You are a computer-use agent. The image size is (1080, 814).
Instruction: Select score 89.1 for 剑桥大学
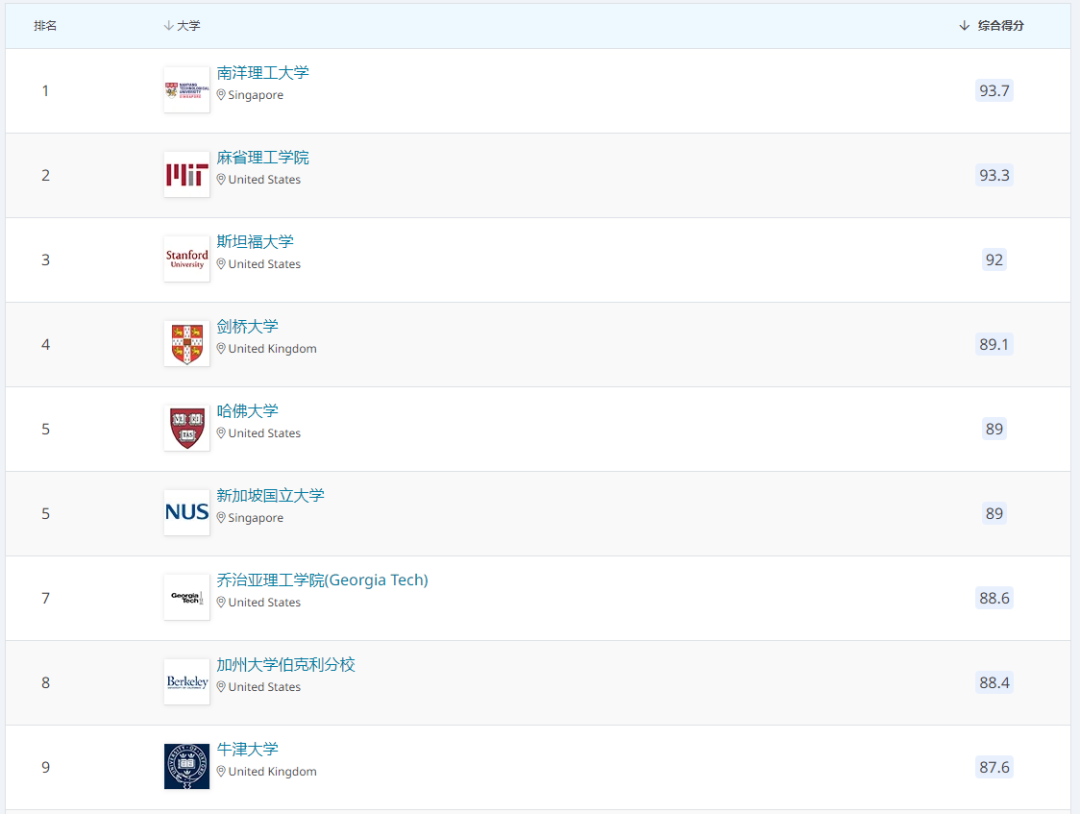994,344
